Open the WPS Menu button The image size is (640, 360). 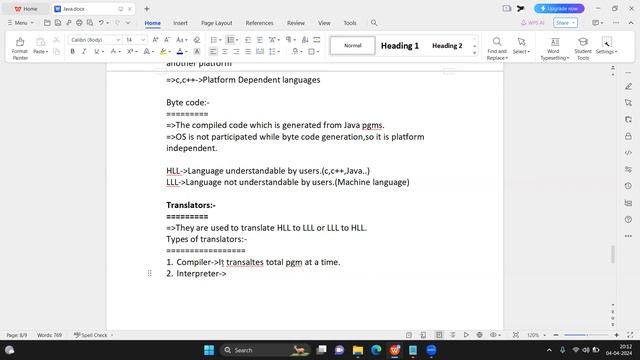pos(21,23)
